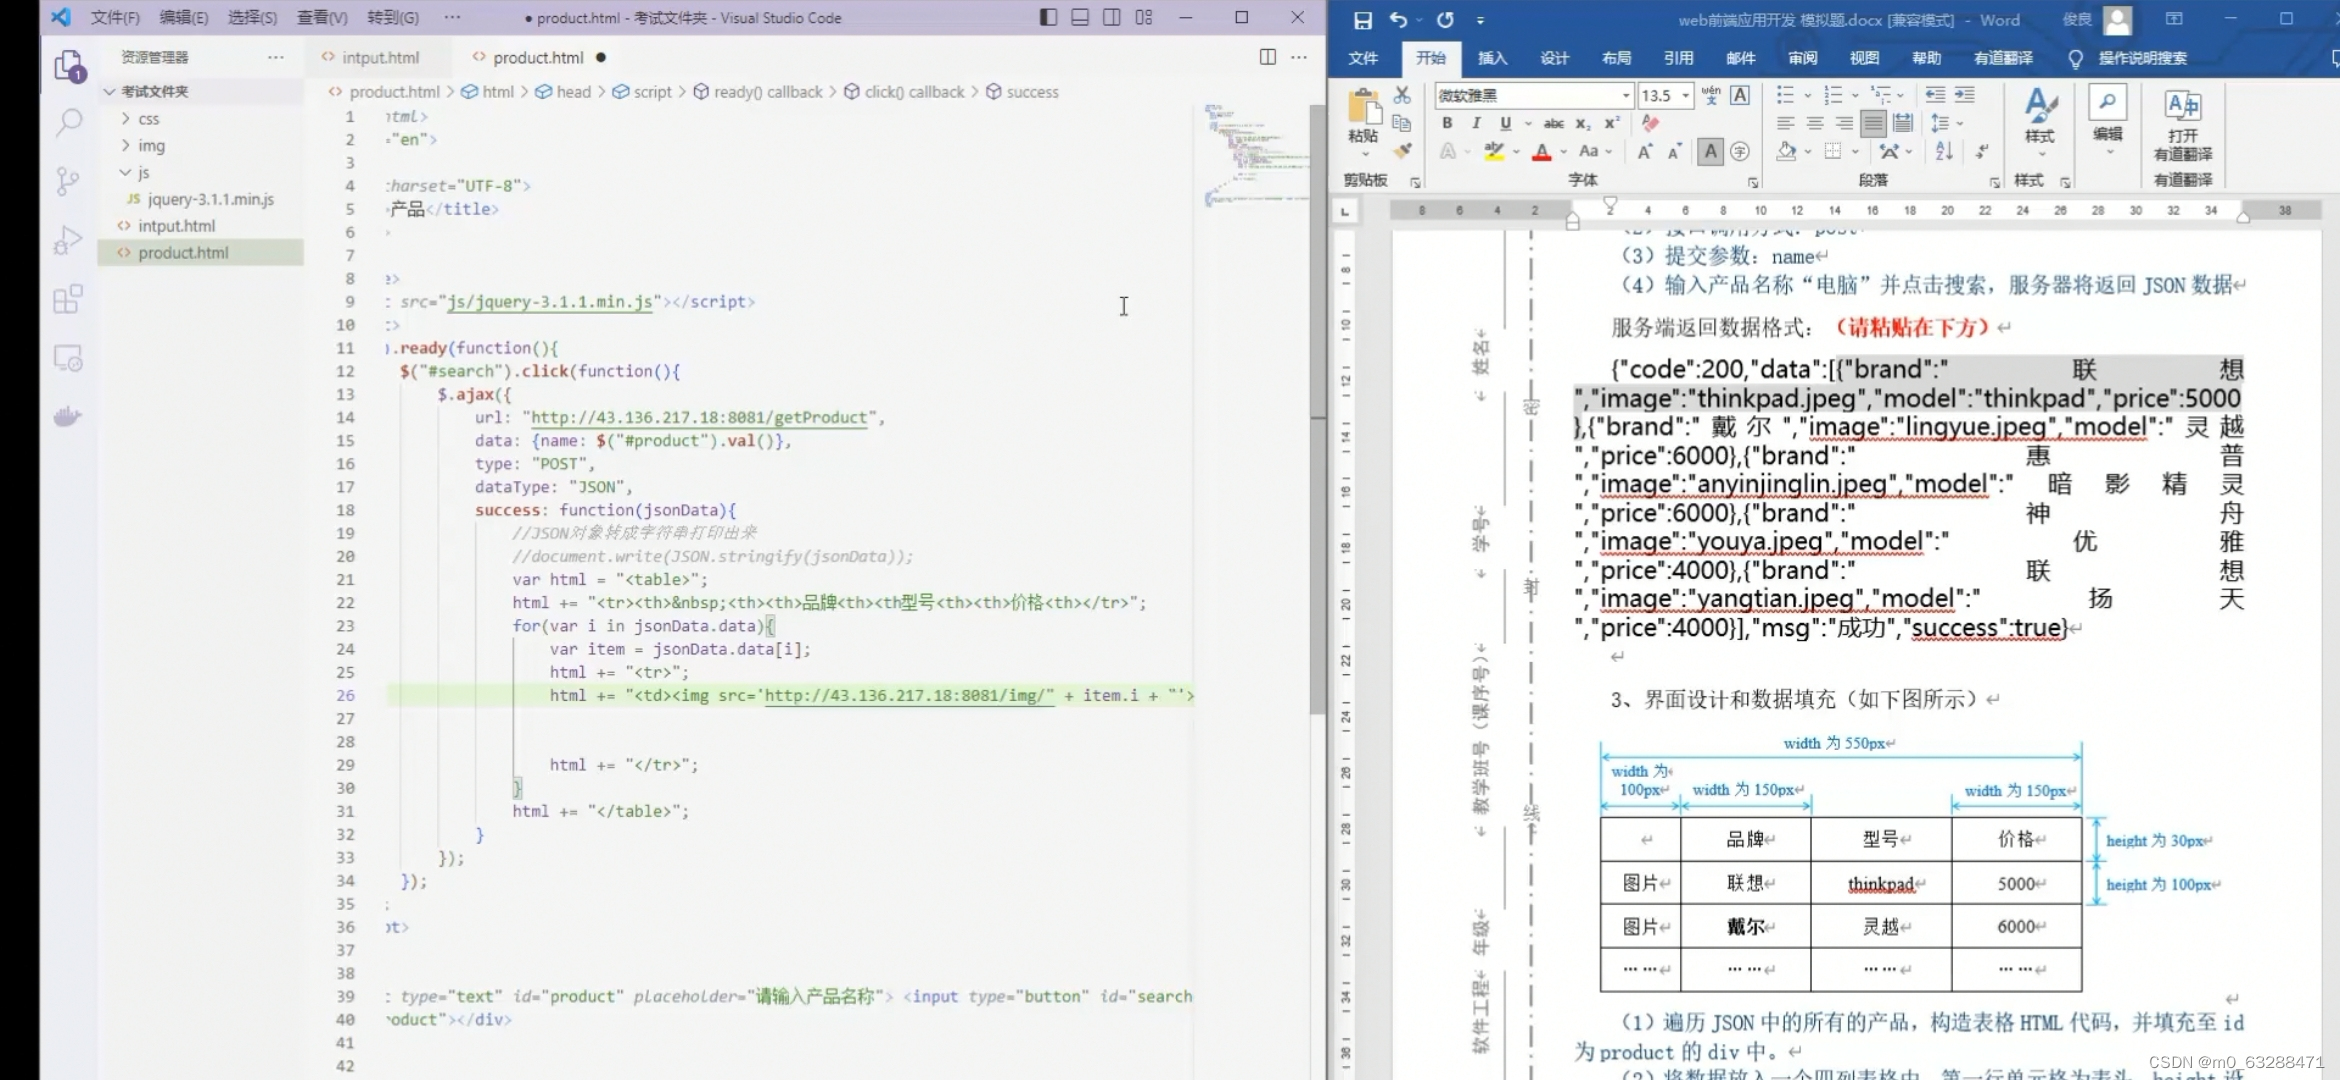Toggle italic formatting in Word
The width and height of the screenshot is (2340, 1080).
1476,123
